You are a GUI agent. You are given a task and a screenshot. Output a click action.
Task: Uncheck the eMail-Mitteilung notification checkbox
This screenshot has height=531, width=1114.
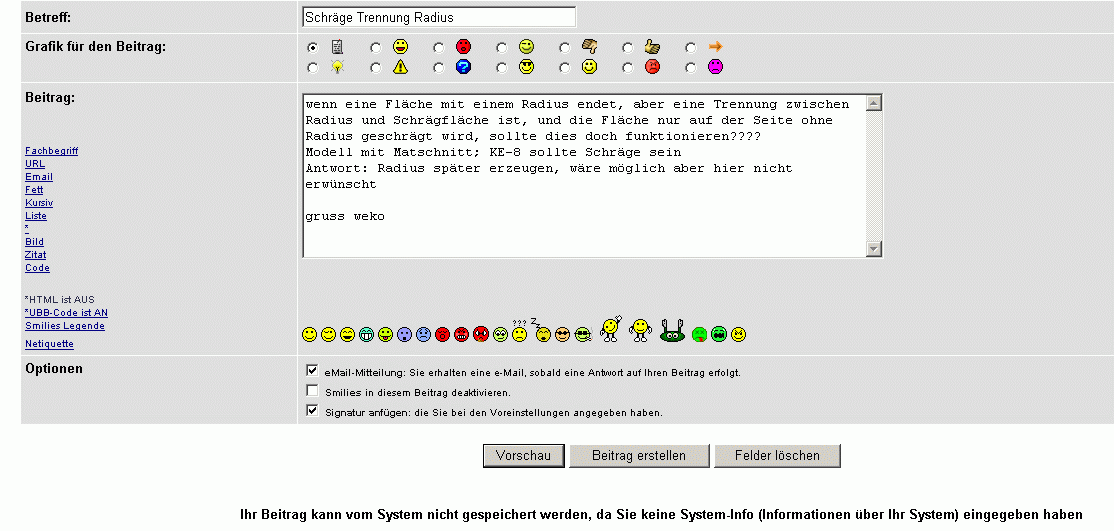tap(312, 370)
